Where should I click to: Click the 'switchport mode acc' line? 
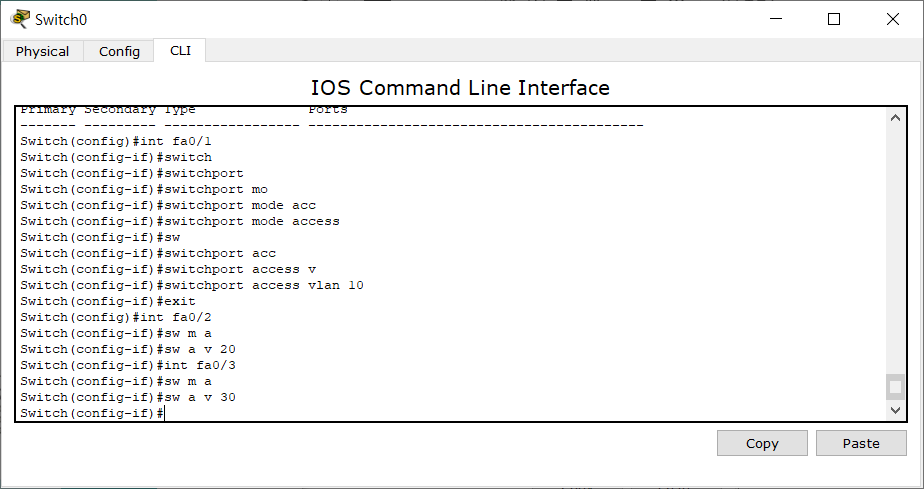tap(168, 206)
